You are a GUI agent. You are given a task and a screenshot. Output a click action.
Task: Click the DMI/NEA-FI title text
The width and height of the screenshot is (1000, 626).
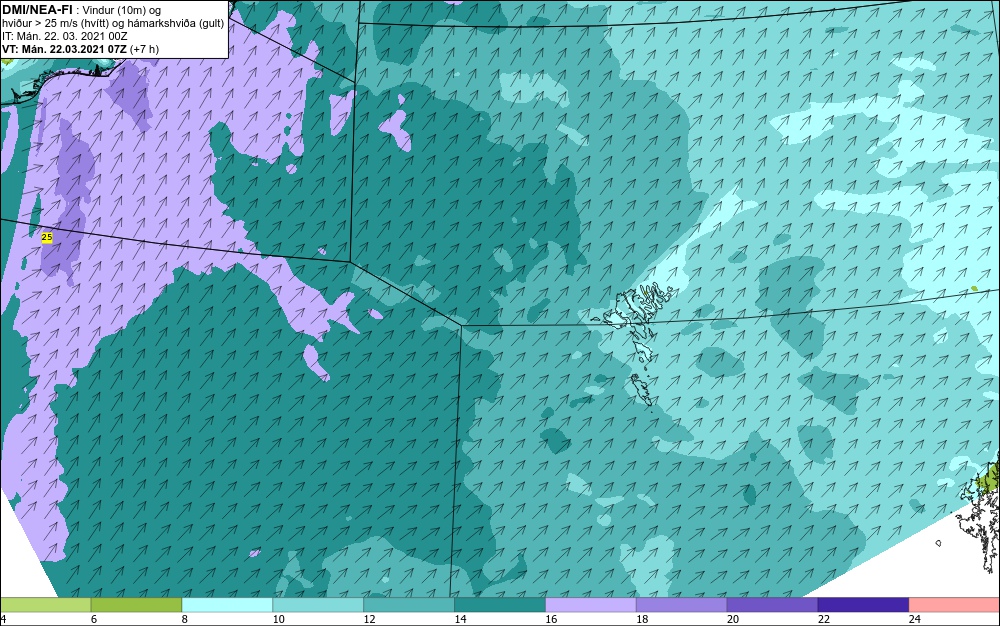37,10
